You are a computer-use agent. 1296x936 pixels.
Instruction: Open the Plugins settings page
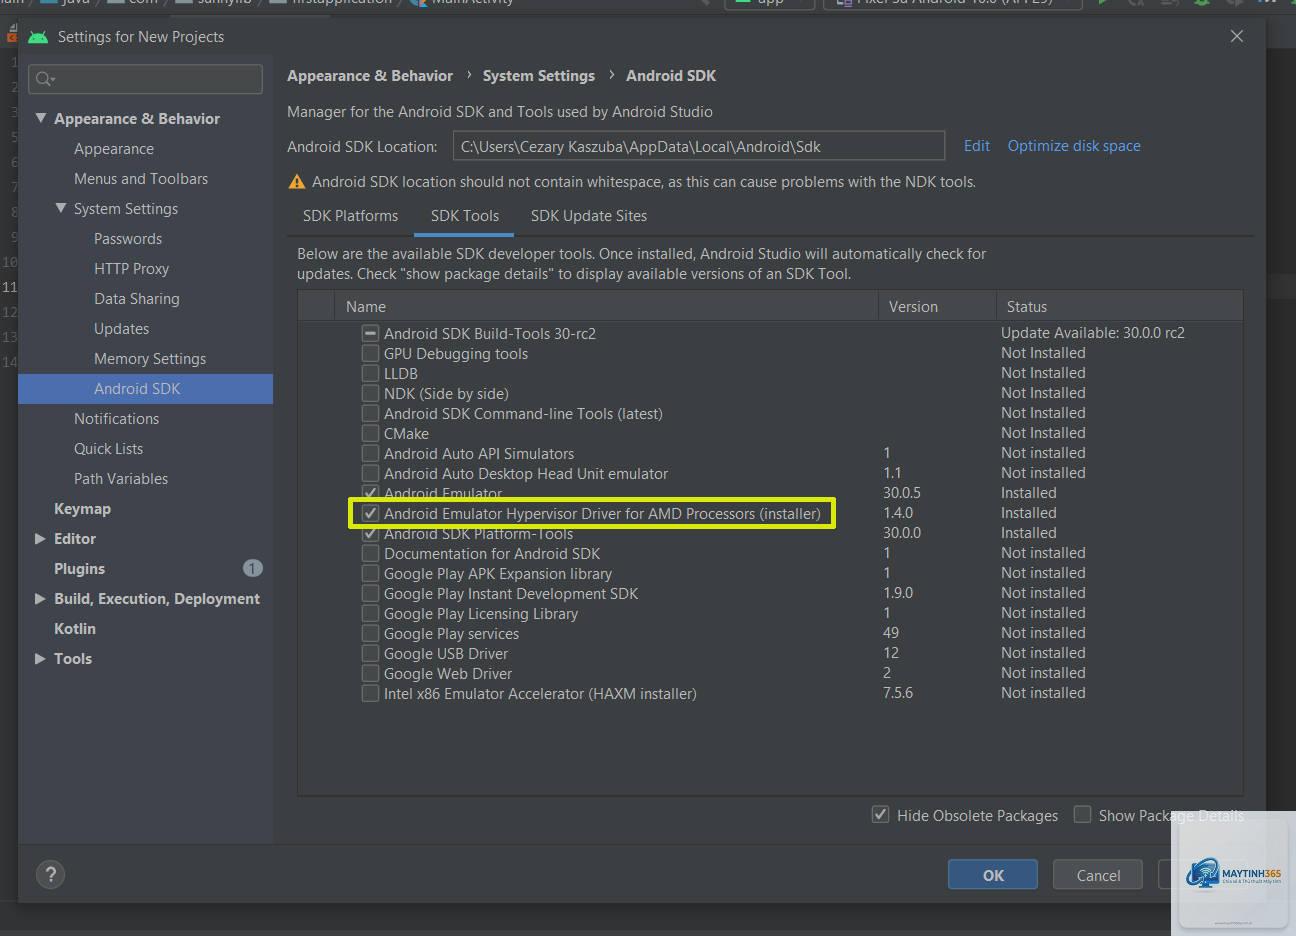click(79, 568)
